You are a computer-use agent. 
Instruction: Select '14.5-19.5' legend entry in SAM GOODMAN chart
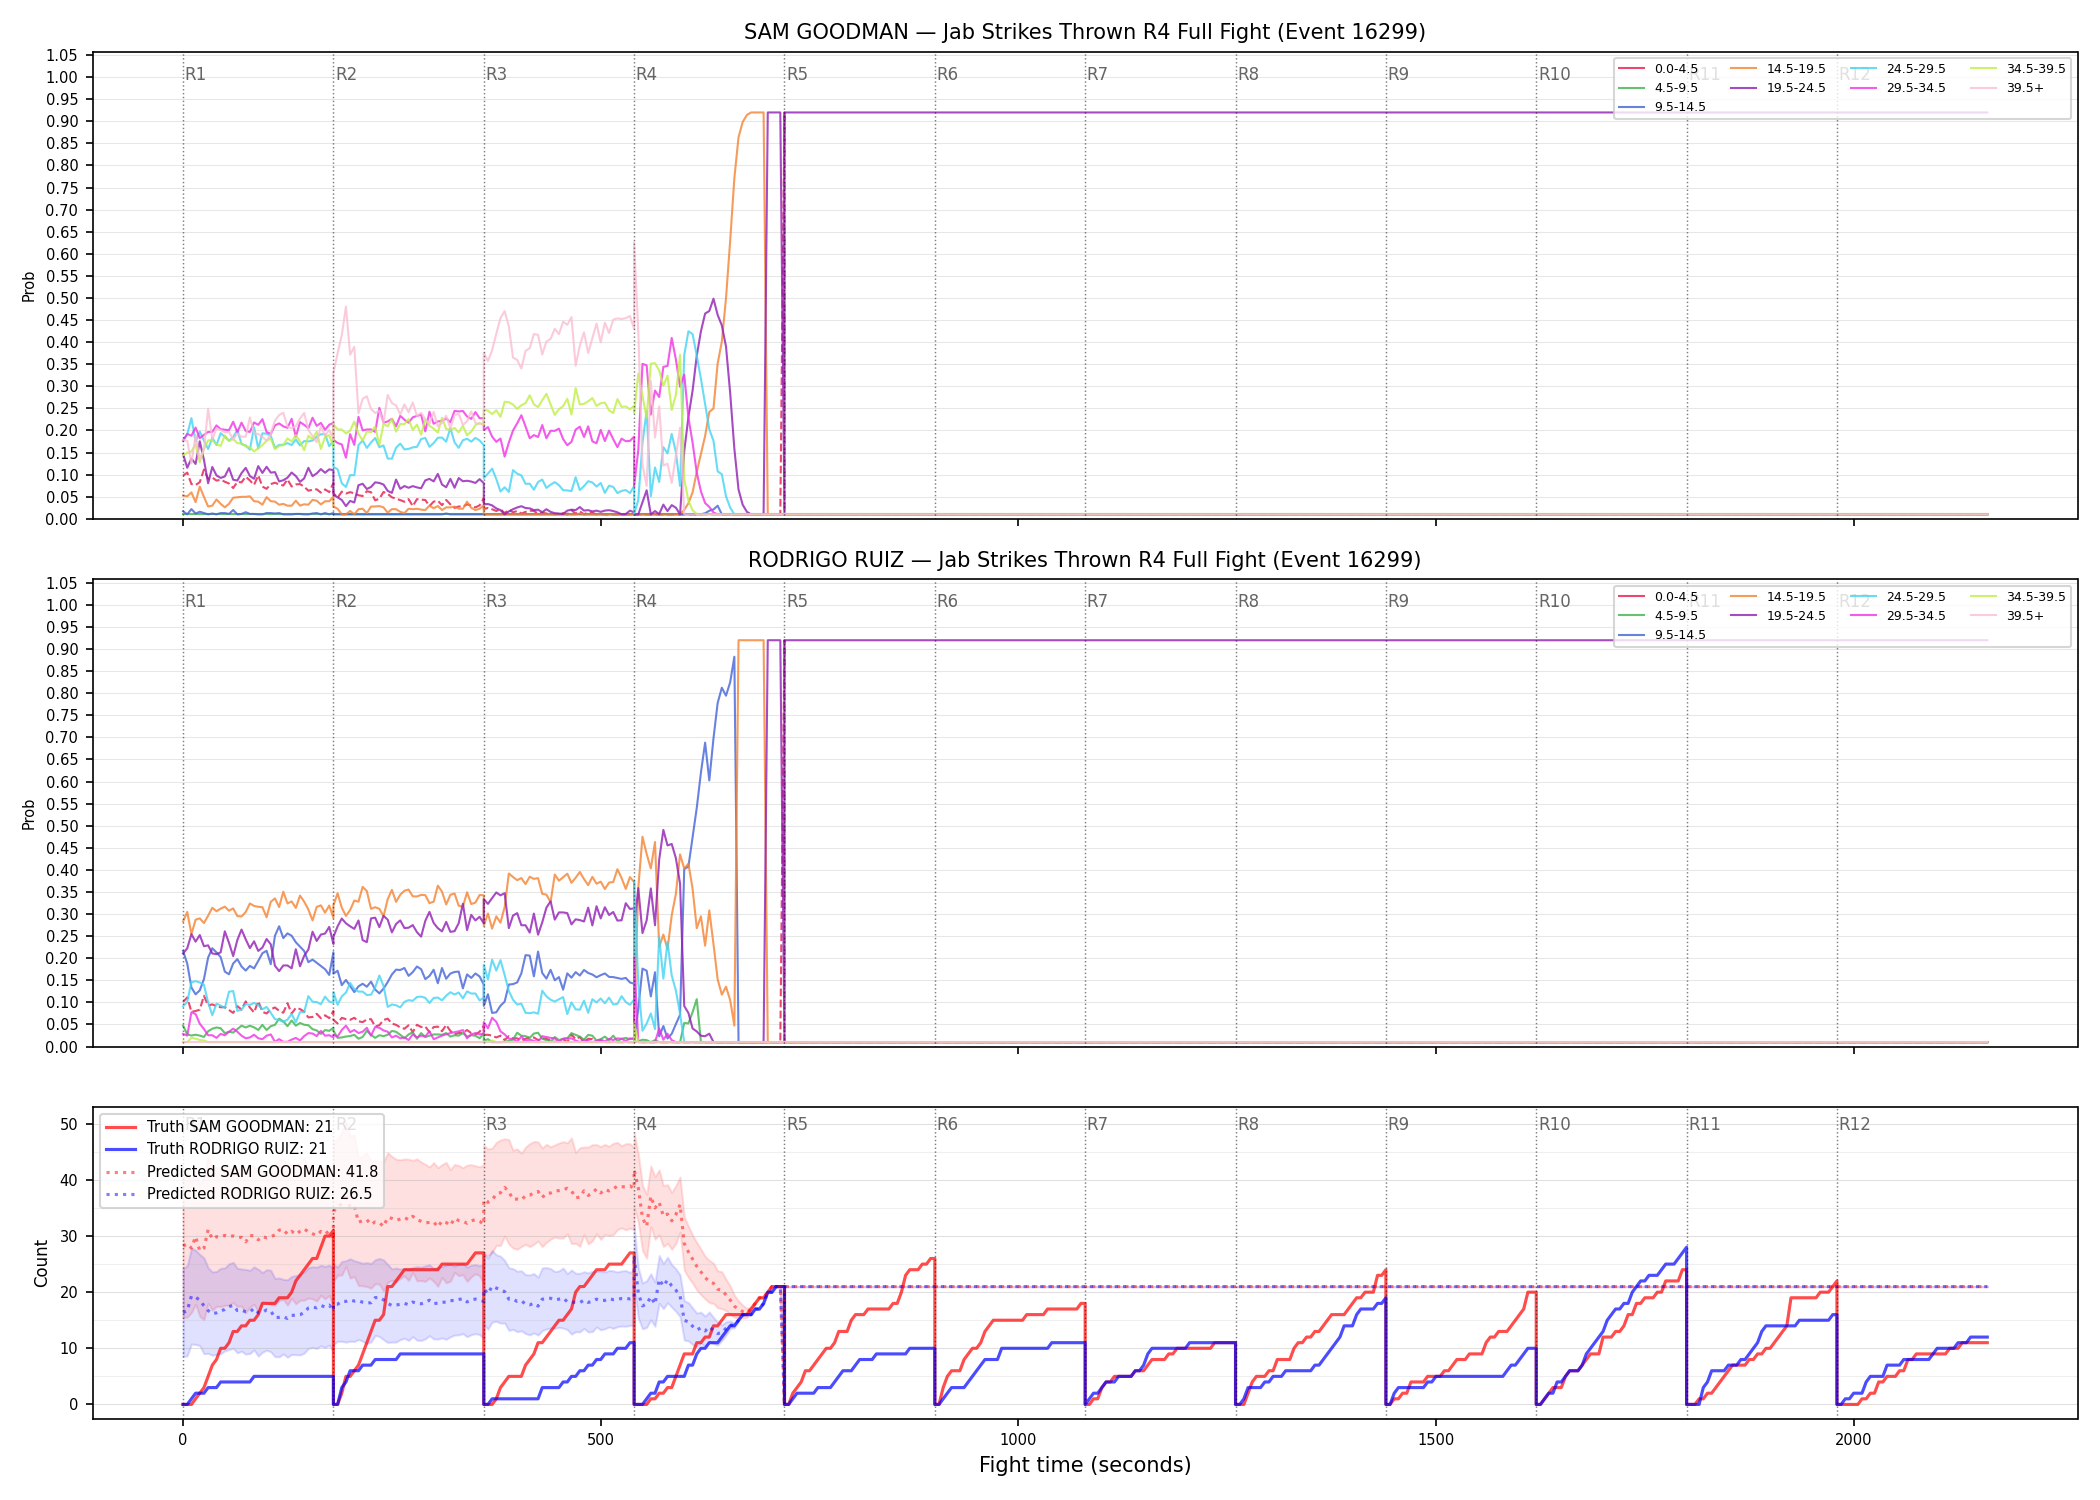tap(1778, 69)
